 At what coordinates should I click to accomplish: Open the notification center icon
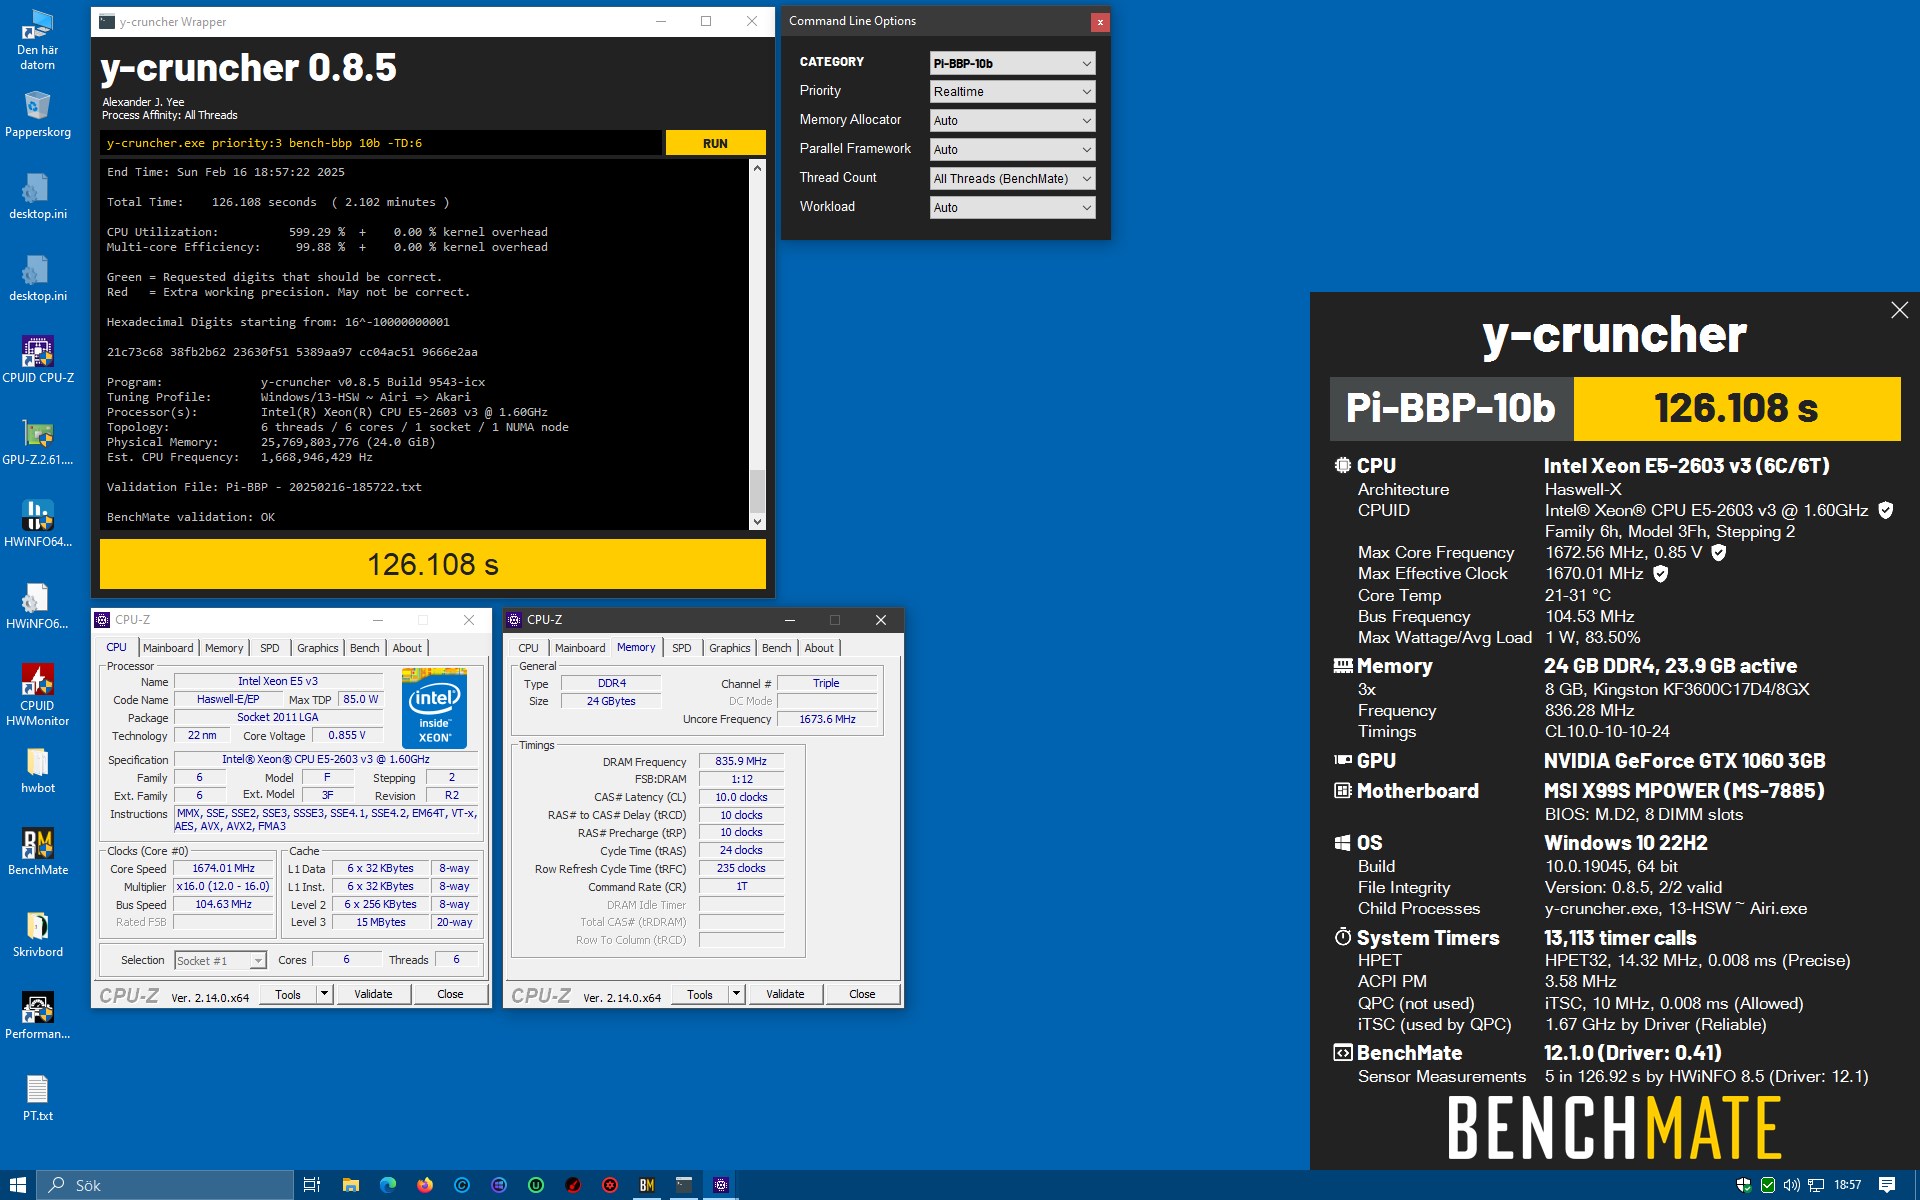tap(1887, 1185)
